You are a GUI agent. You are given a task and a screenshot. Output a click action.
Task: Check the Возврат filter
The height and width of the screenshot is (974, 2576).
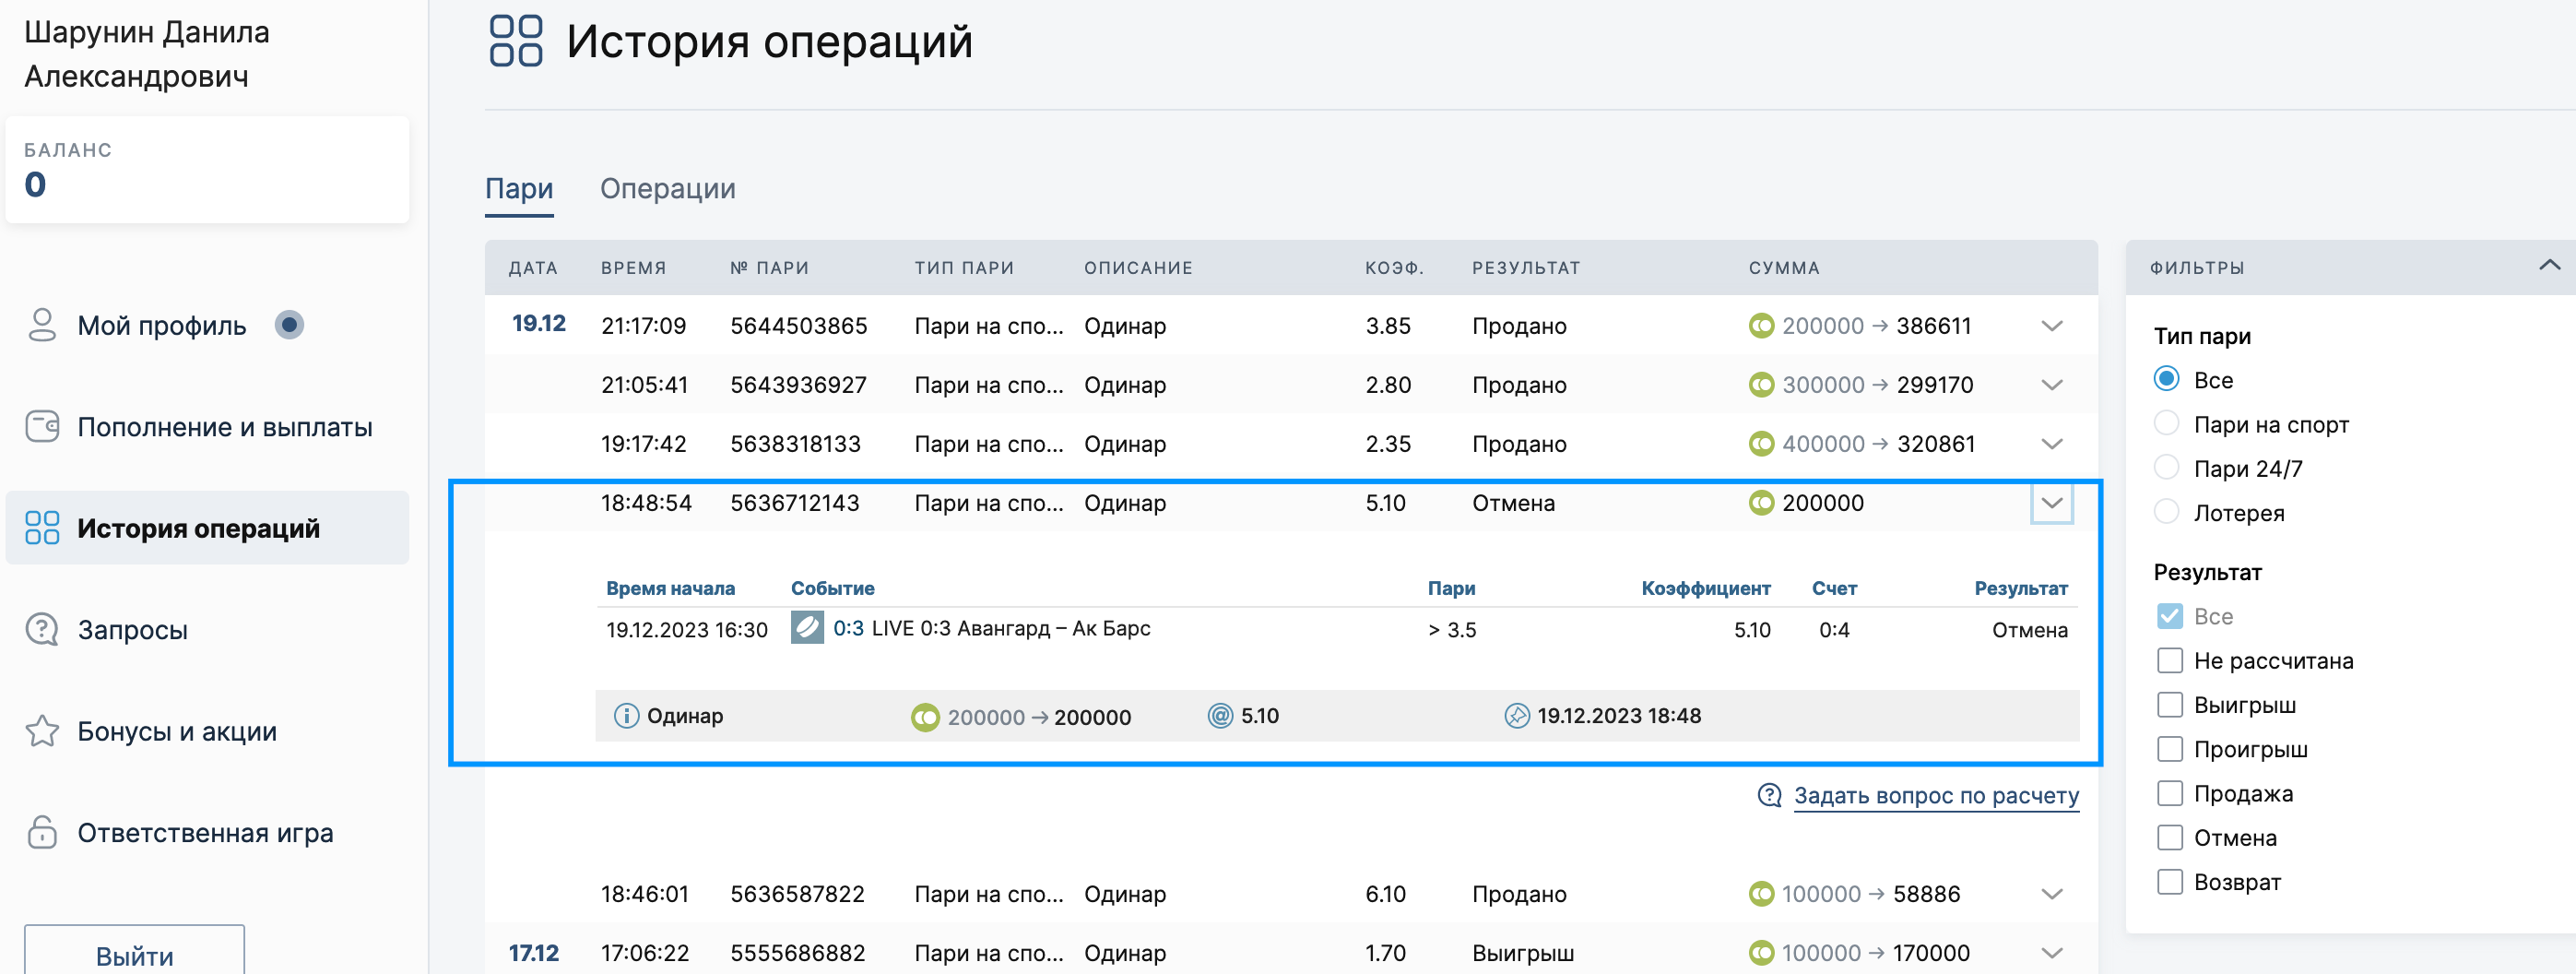2169,882
